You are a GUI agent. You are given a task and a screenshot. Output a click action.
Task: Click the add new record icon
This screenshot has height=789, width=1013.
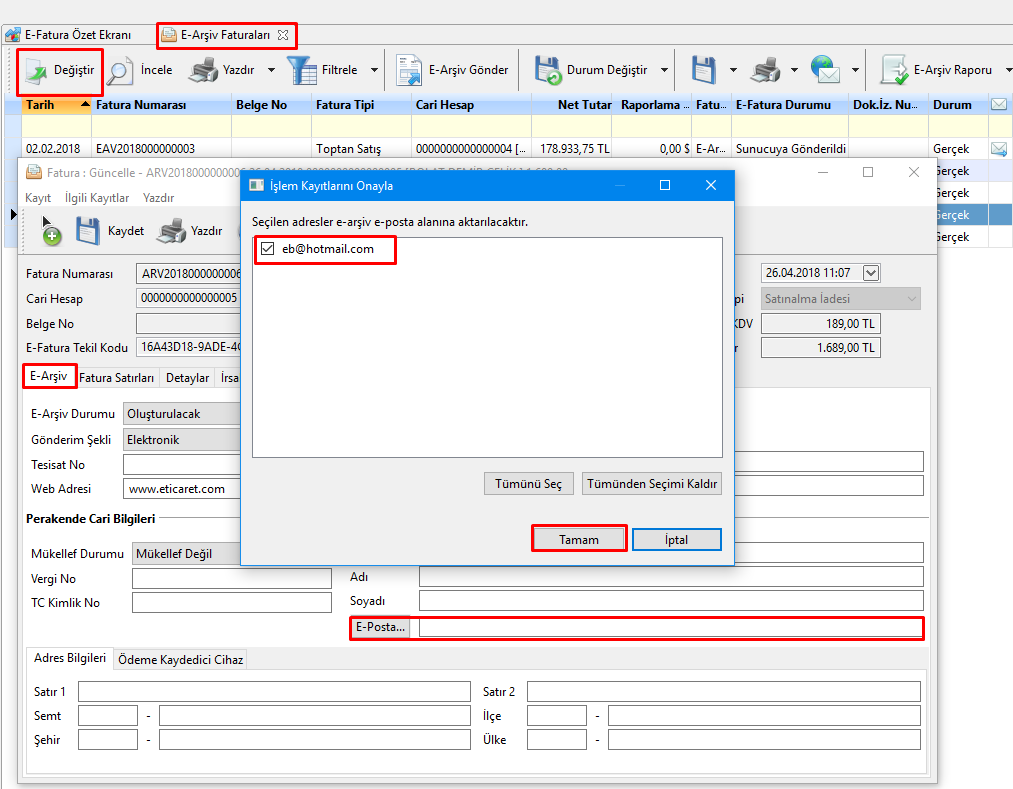(50, 233)
